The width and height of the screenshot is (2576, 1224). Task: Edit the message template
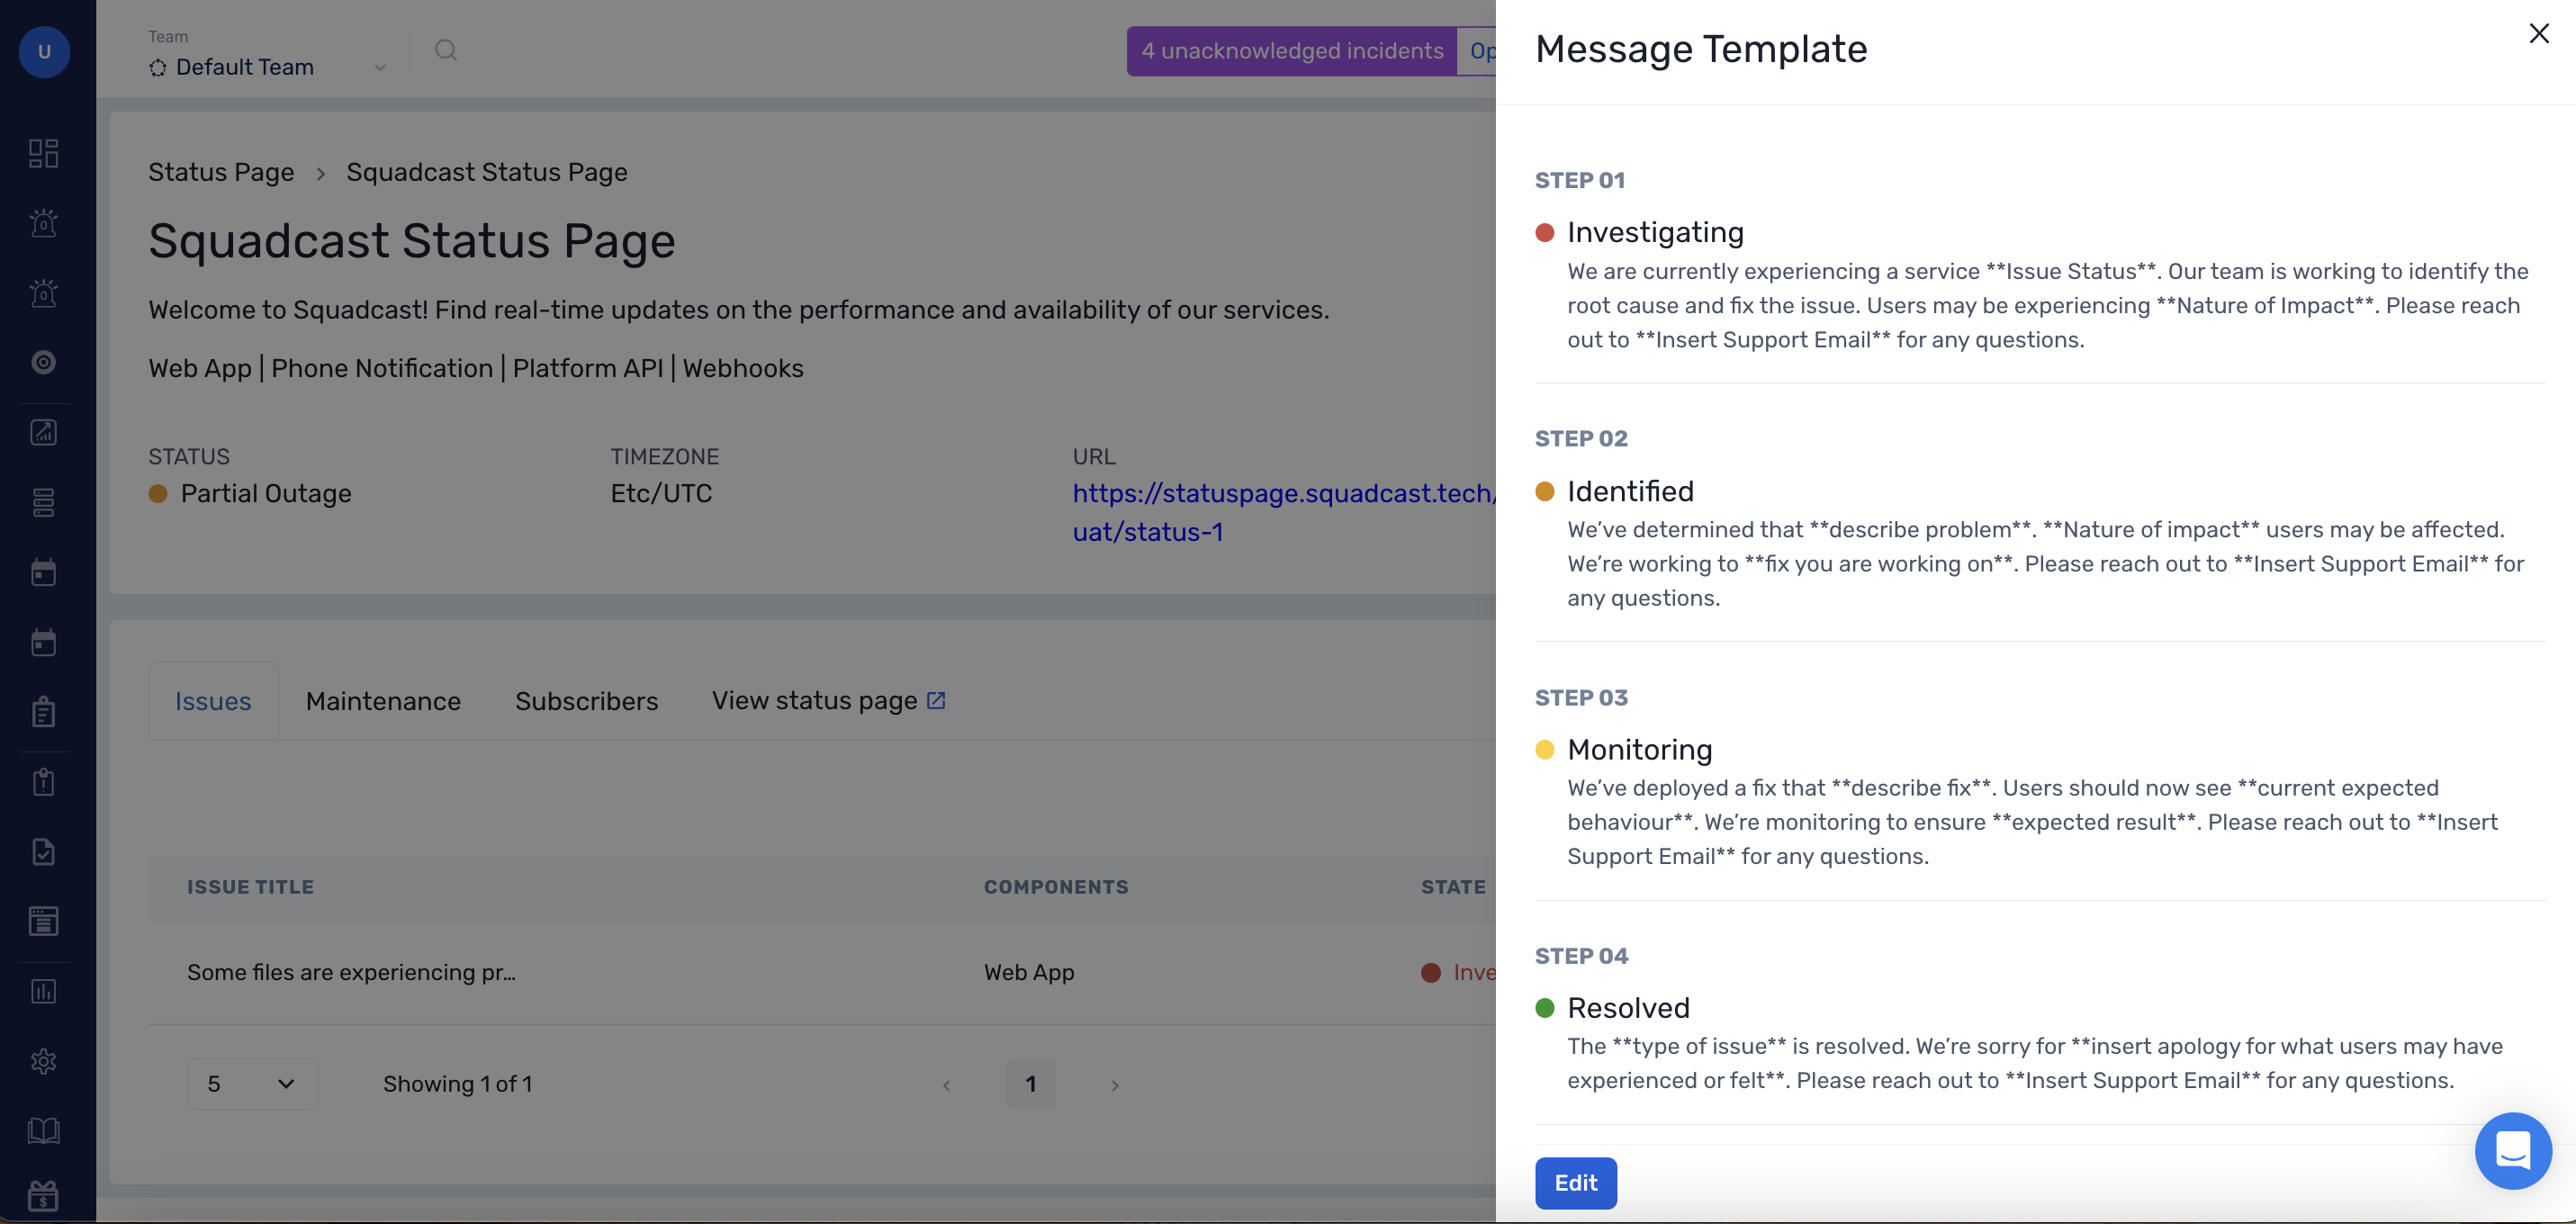pyautogui.click(x=1575, y=1183)
